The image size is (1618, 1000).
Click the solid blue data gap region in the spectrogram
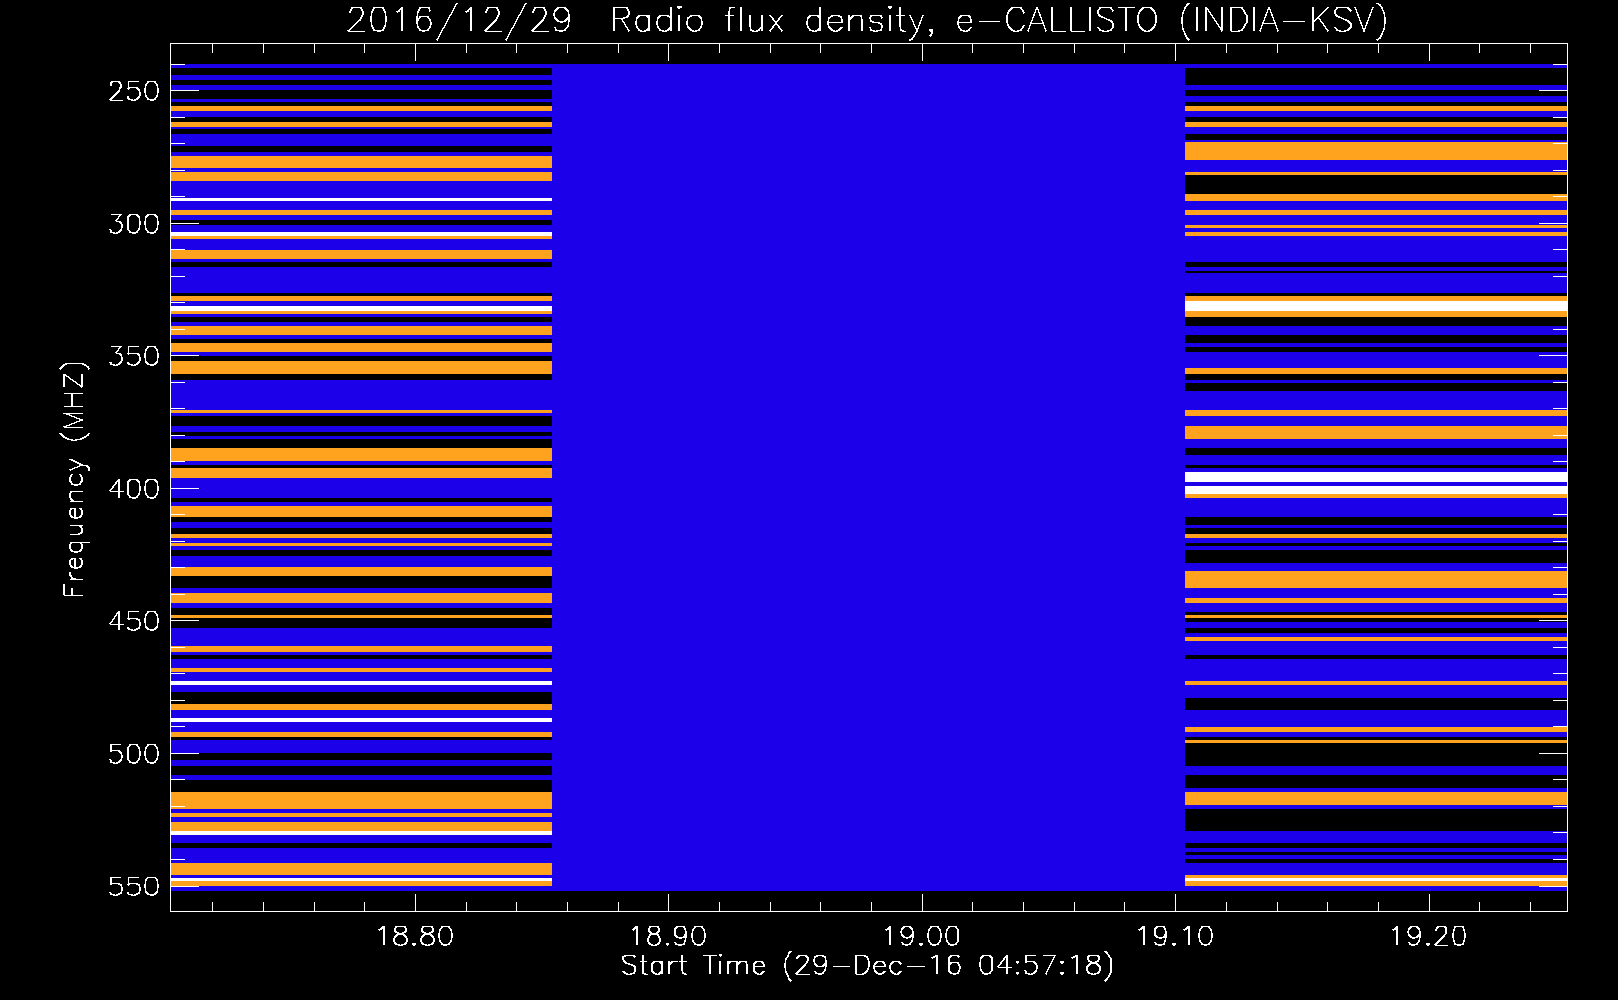click(868, 477)
